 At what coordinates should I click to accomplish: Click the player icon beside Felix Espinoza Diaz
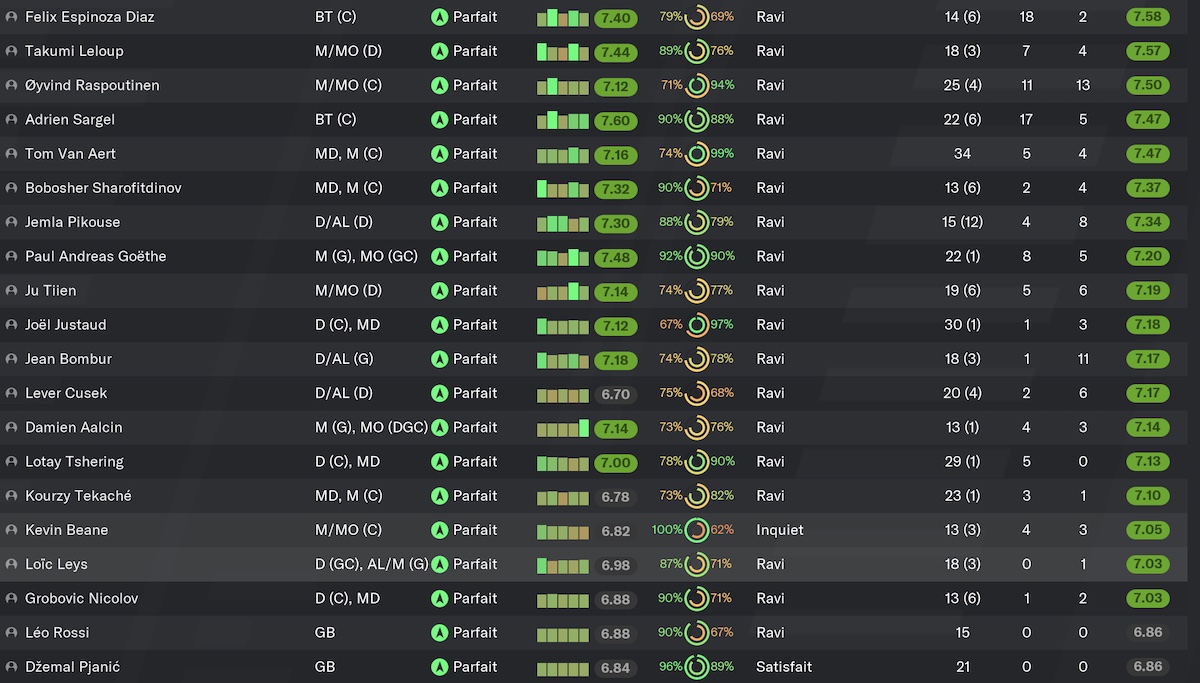coord(11,18)
